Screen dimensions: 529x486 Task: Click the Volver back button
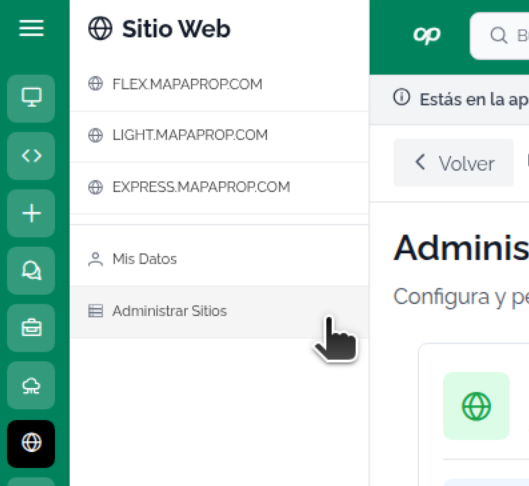pyautogui.click(x=453, y=163)
